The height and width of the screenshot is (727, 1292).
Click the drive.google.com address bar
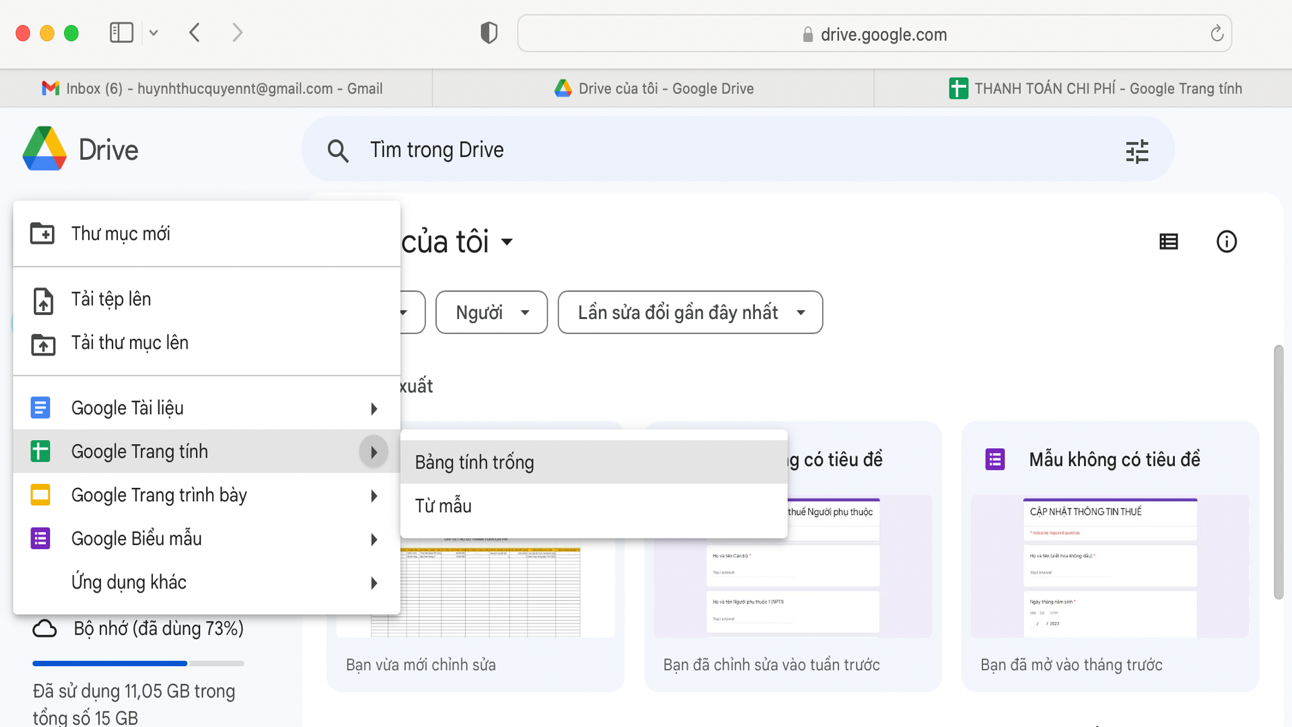pos(874,34)
